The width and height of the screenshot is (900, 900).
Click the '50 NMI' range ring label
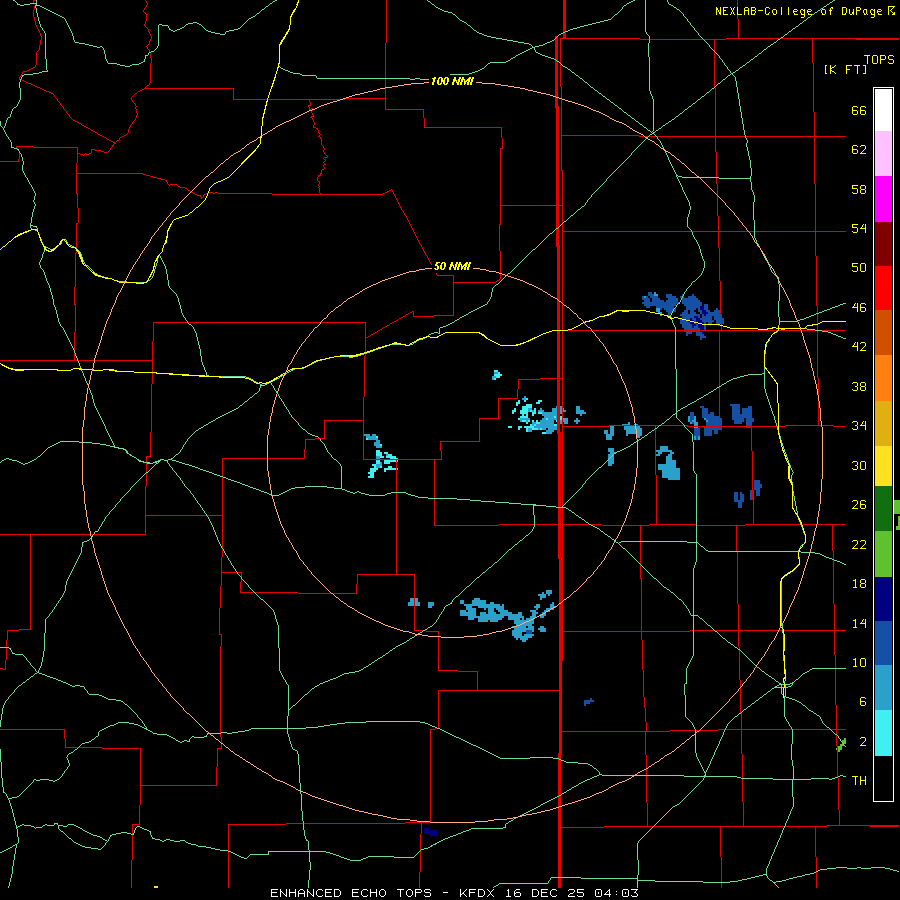pos(452,266)
